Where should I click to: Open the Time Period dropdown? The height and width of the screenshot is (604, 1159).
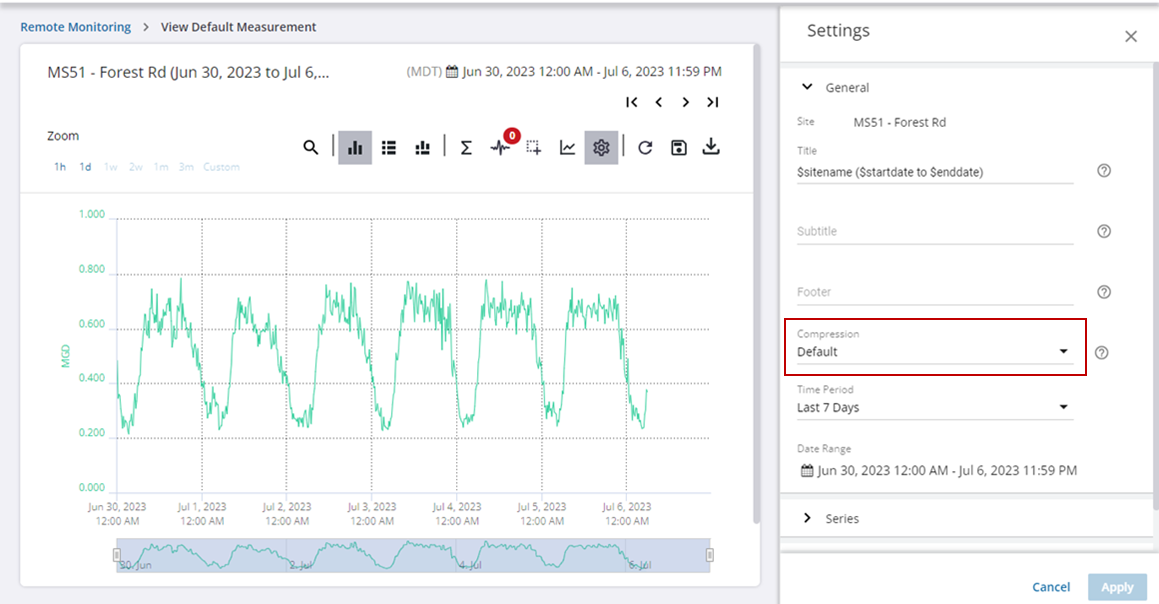pyautogui.click(x=933, y=407)
